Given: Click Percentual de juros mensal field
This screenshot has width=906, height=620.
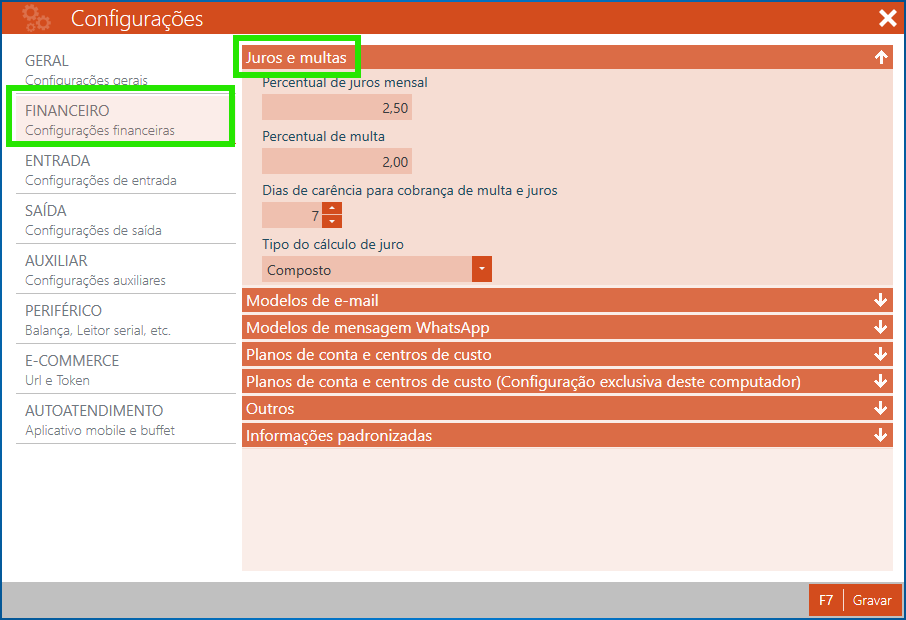Looking at the screenshot, I should tap(336, 108).
